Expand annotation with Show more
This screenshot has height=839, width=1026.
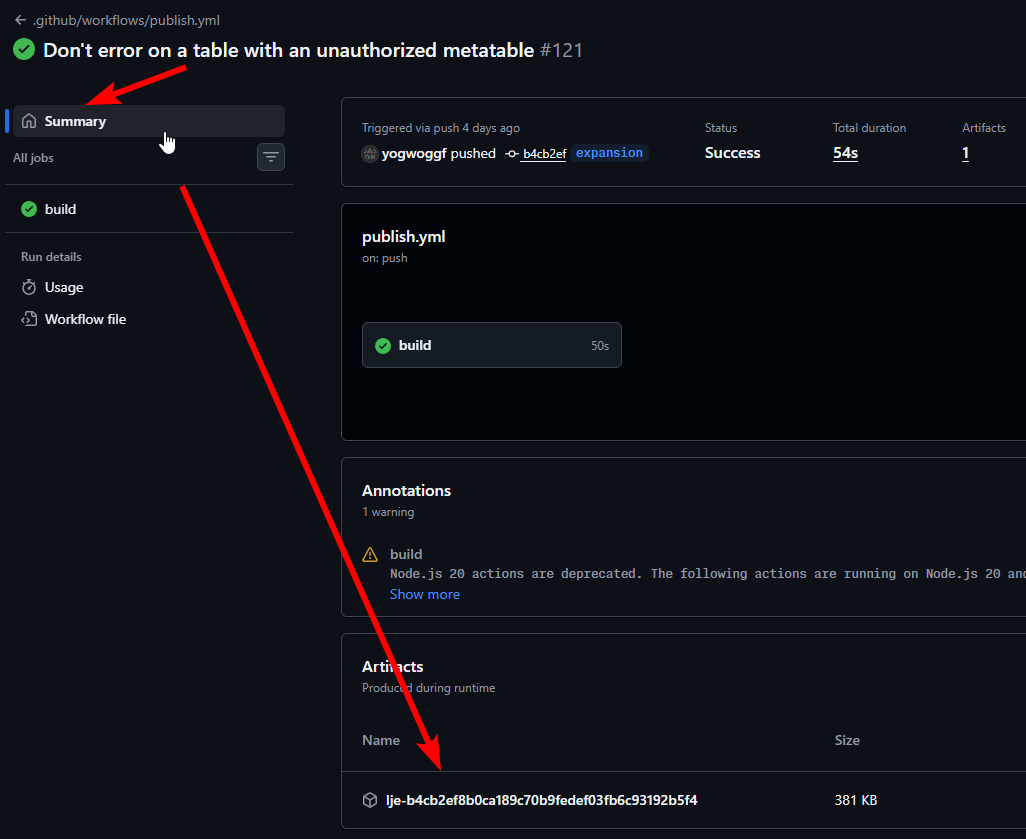tap(425, 594)
